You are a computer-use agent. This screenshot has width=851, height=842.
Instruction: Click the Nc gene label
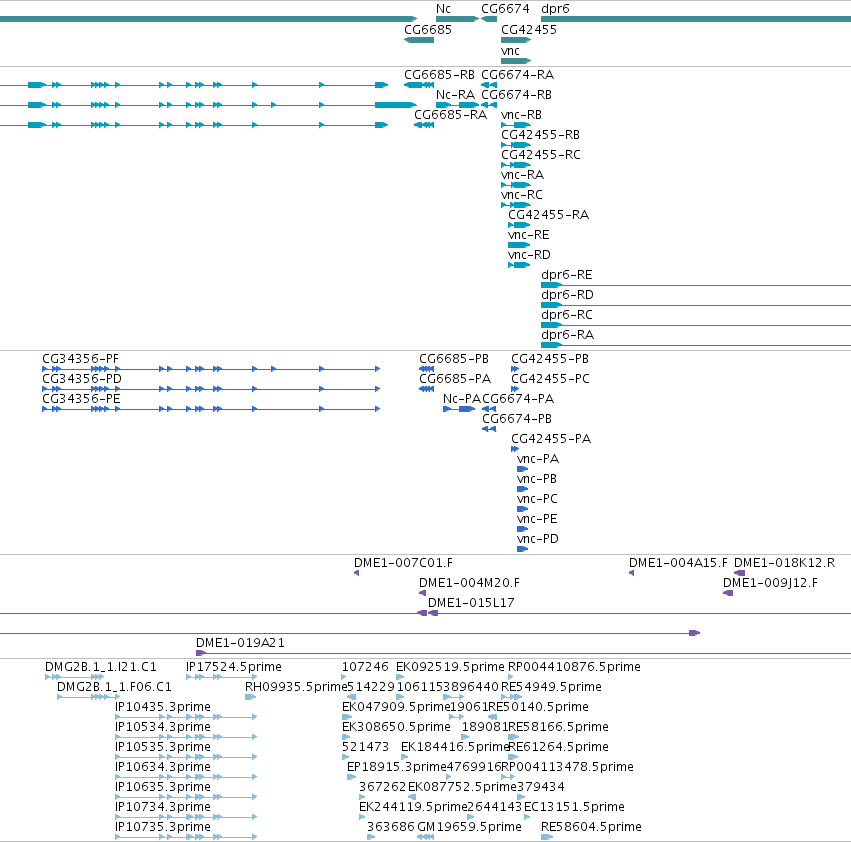(x=443, y=9)
